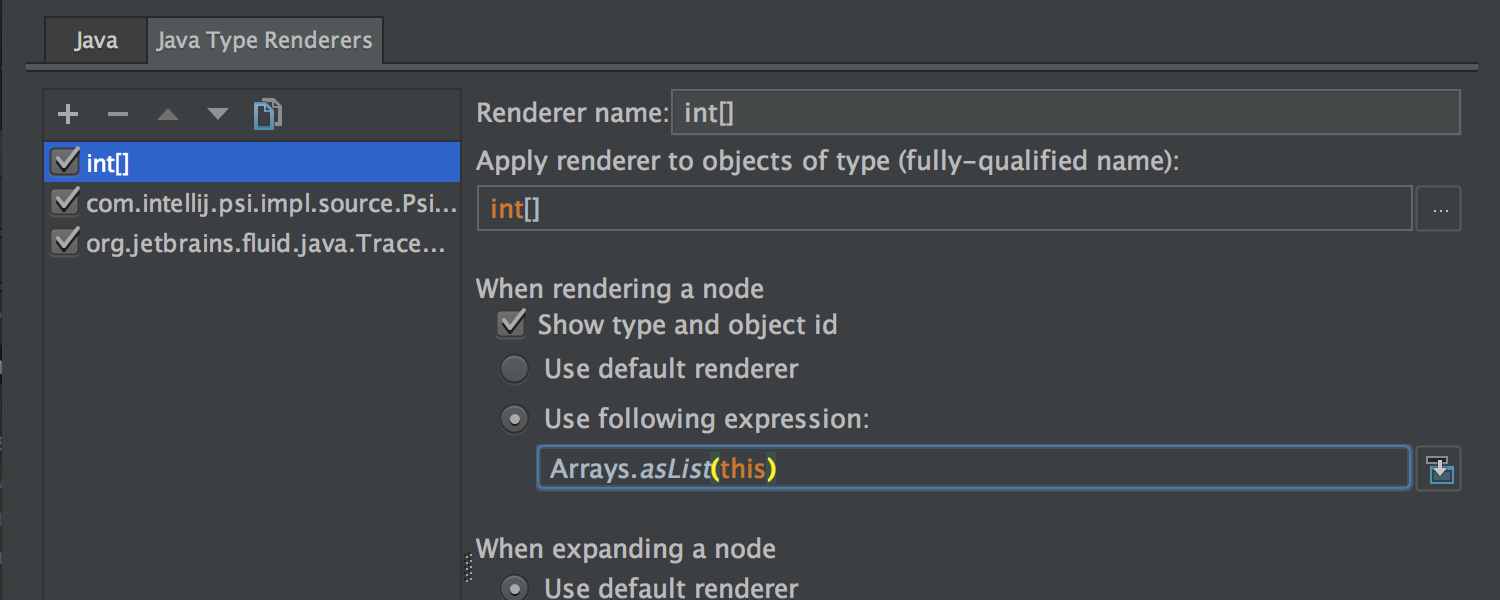Select Use default renderer for rendering nodes

(514, 368)
